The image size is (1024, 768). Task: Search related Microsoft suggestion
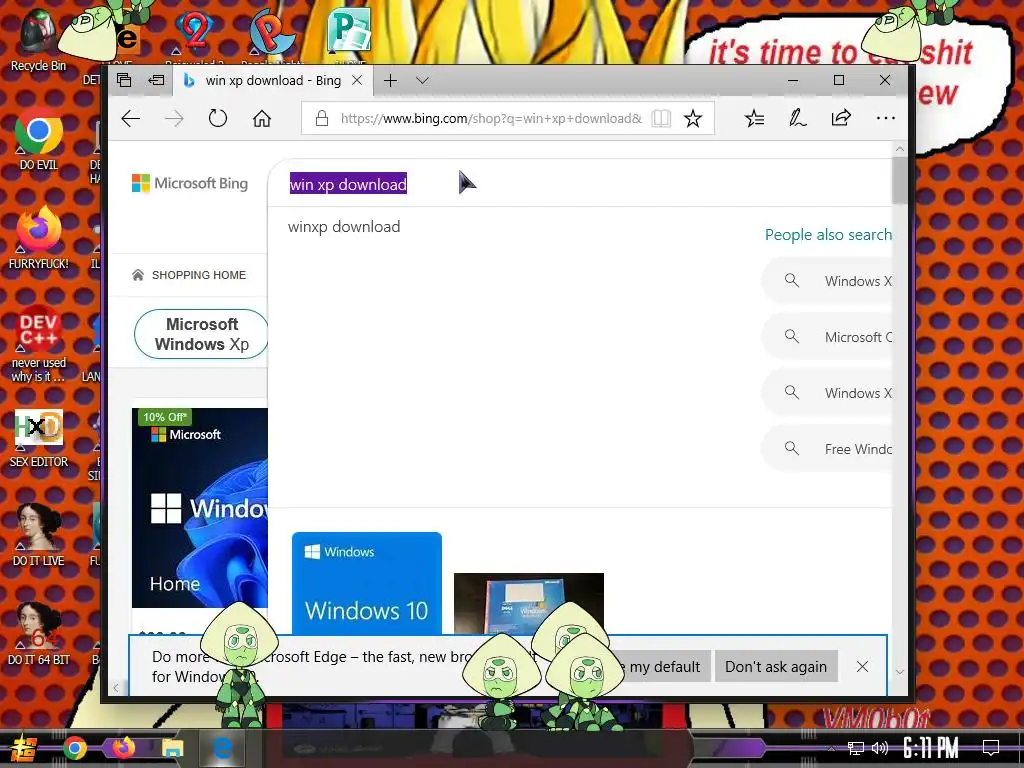click(828, 337)
